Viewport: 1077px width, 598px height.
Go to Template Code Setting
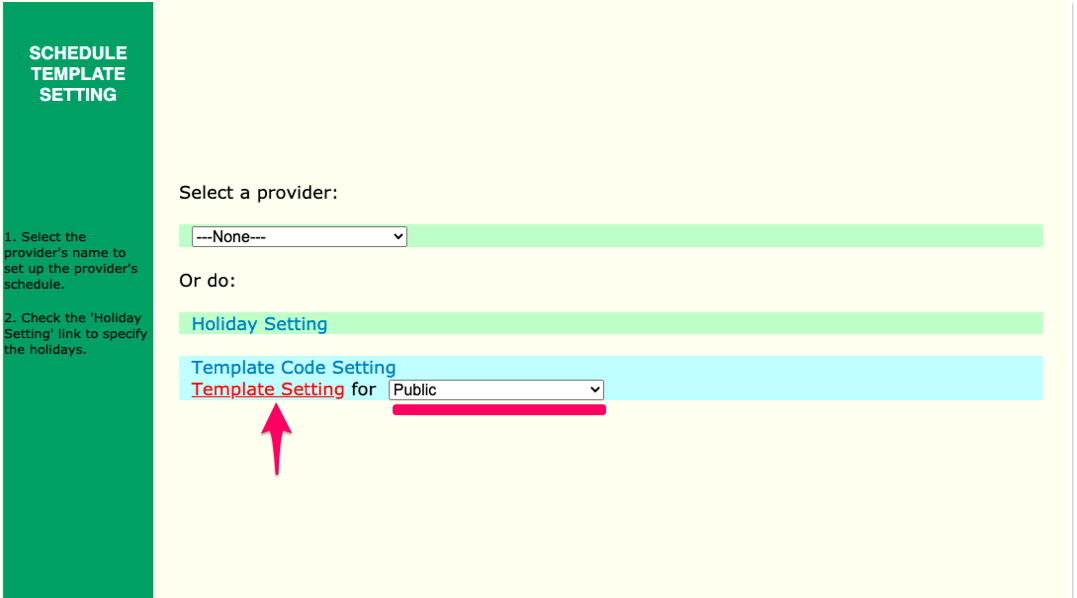click(x=293, y=368)
